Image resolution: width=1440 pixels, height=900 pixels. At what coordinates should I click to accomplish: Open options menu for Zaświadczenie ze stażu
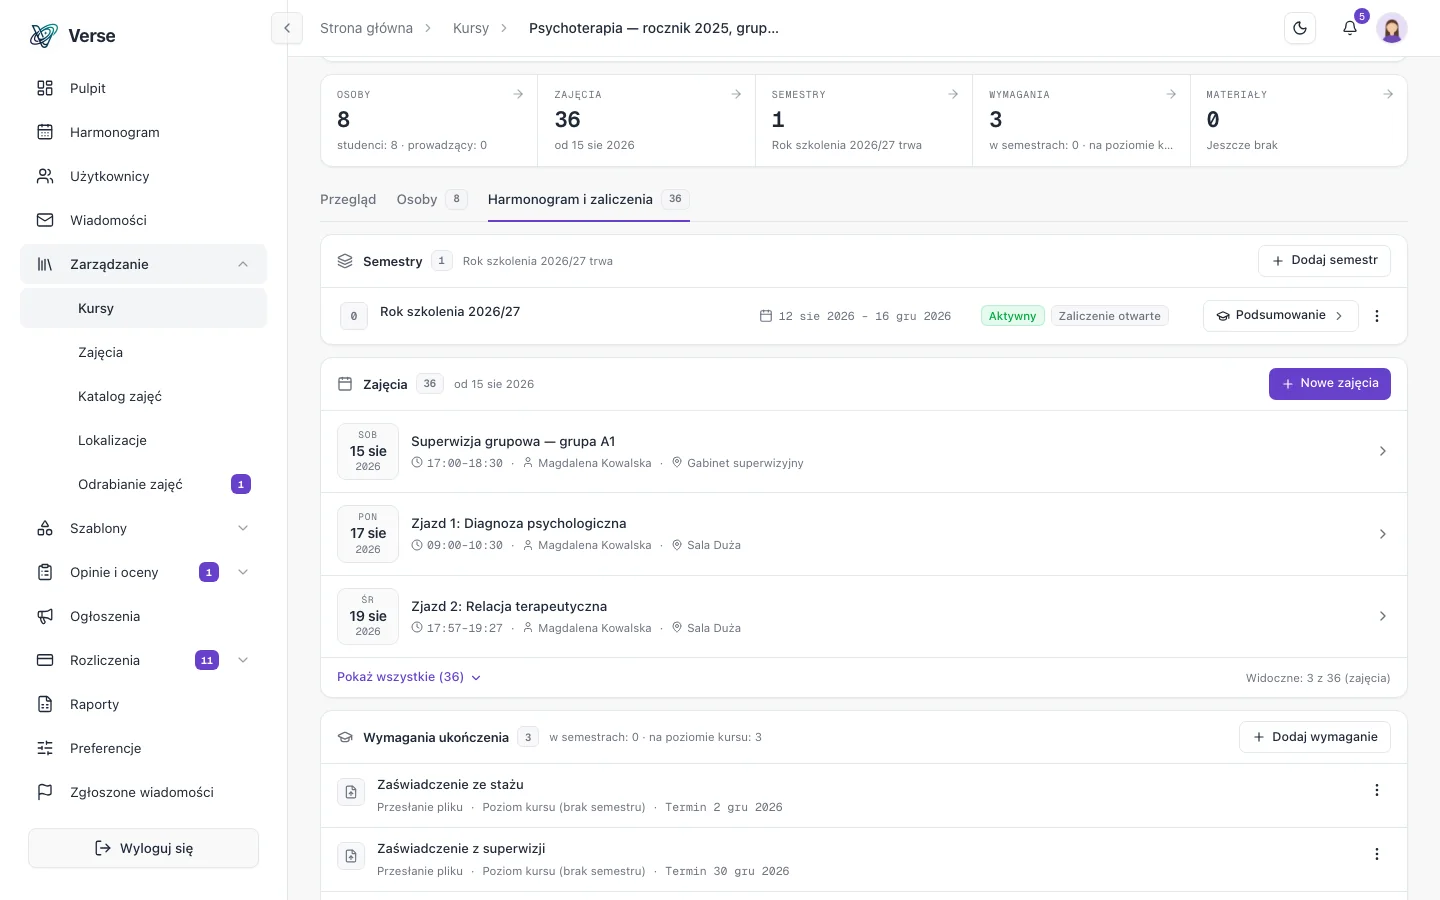click(x=1377, y=791)
